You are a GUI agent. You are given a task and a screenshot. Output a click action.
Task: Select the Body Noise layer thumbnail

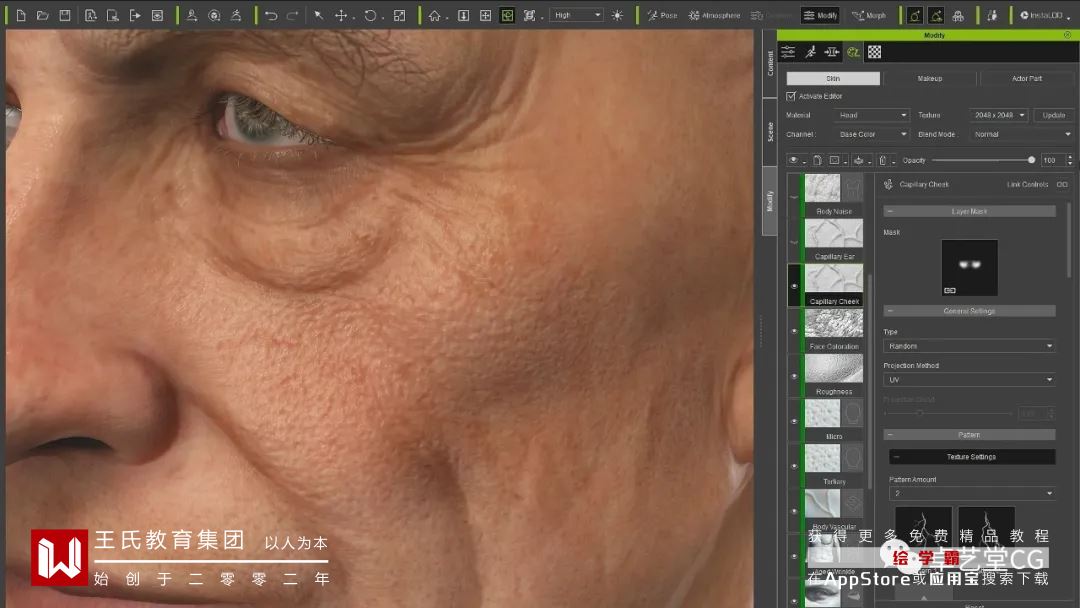(822, 188)
